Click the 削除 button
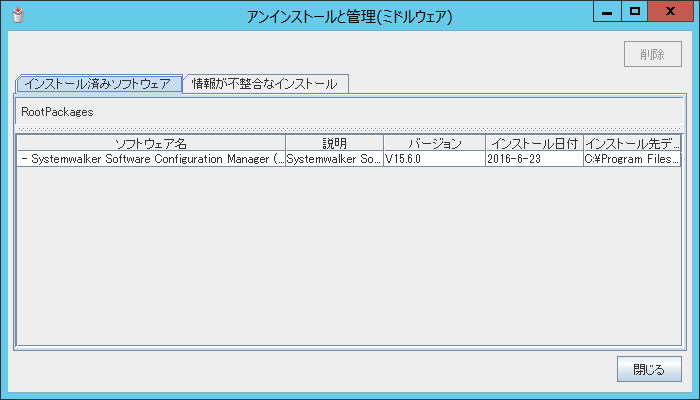 click(x=653, y=54)
